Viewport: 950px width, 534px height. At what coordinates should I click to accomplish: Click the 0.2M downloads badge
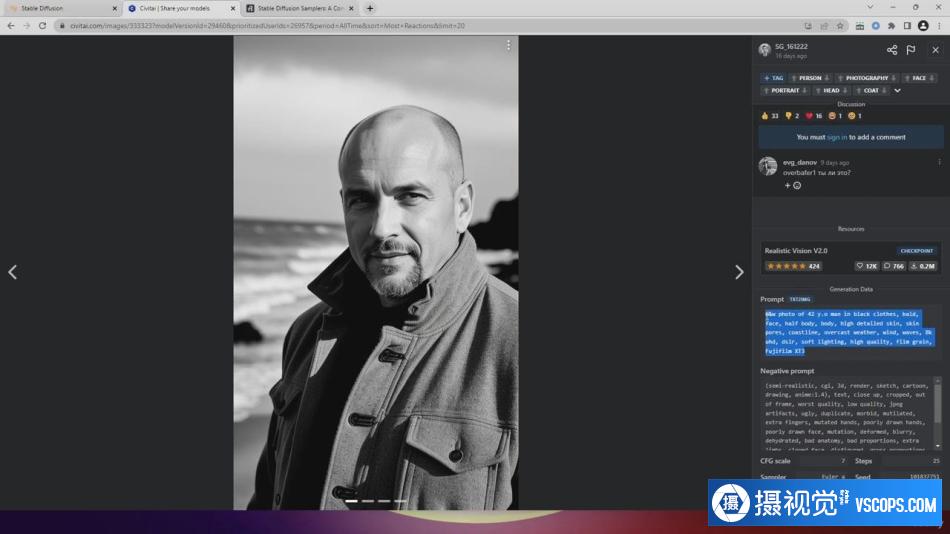923,266
